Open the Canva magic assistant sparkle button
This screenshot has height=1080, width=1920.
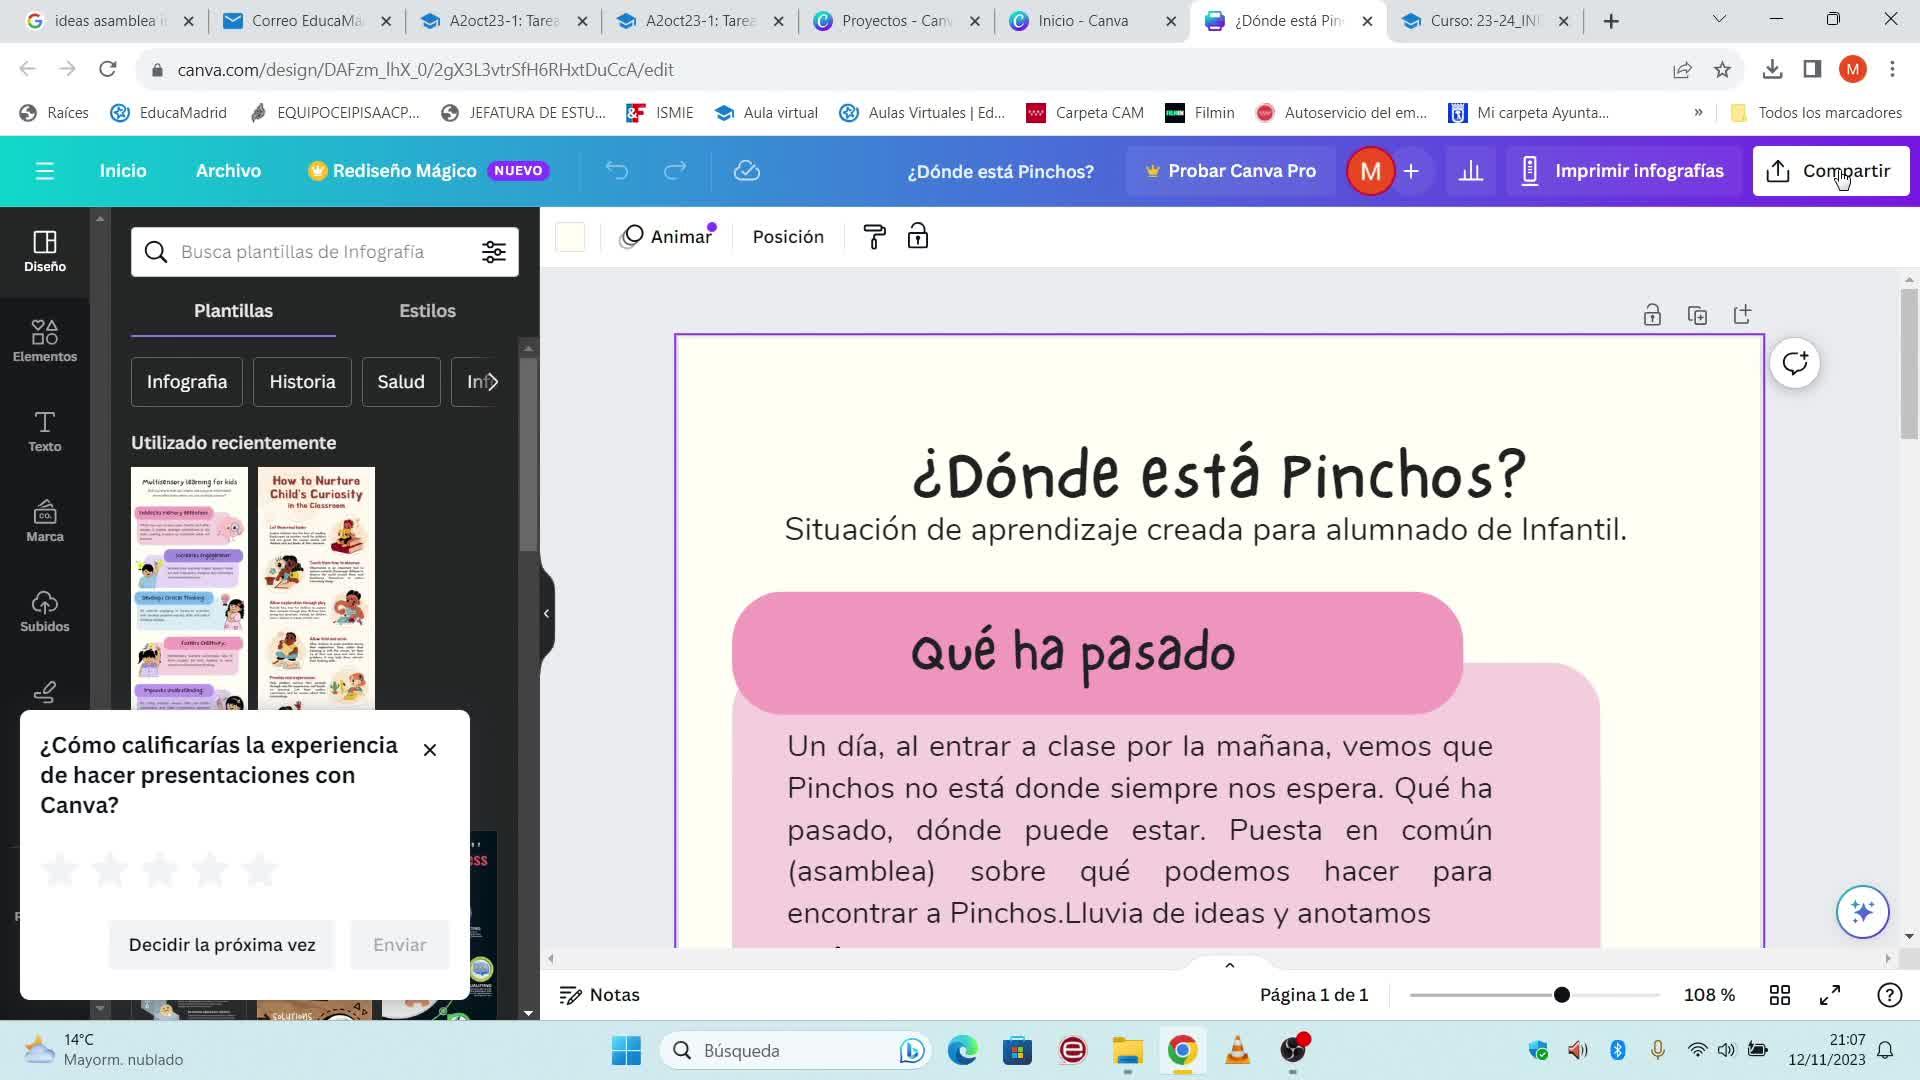pos(1862,911)
